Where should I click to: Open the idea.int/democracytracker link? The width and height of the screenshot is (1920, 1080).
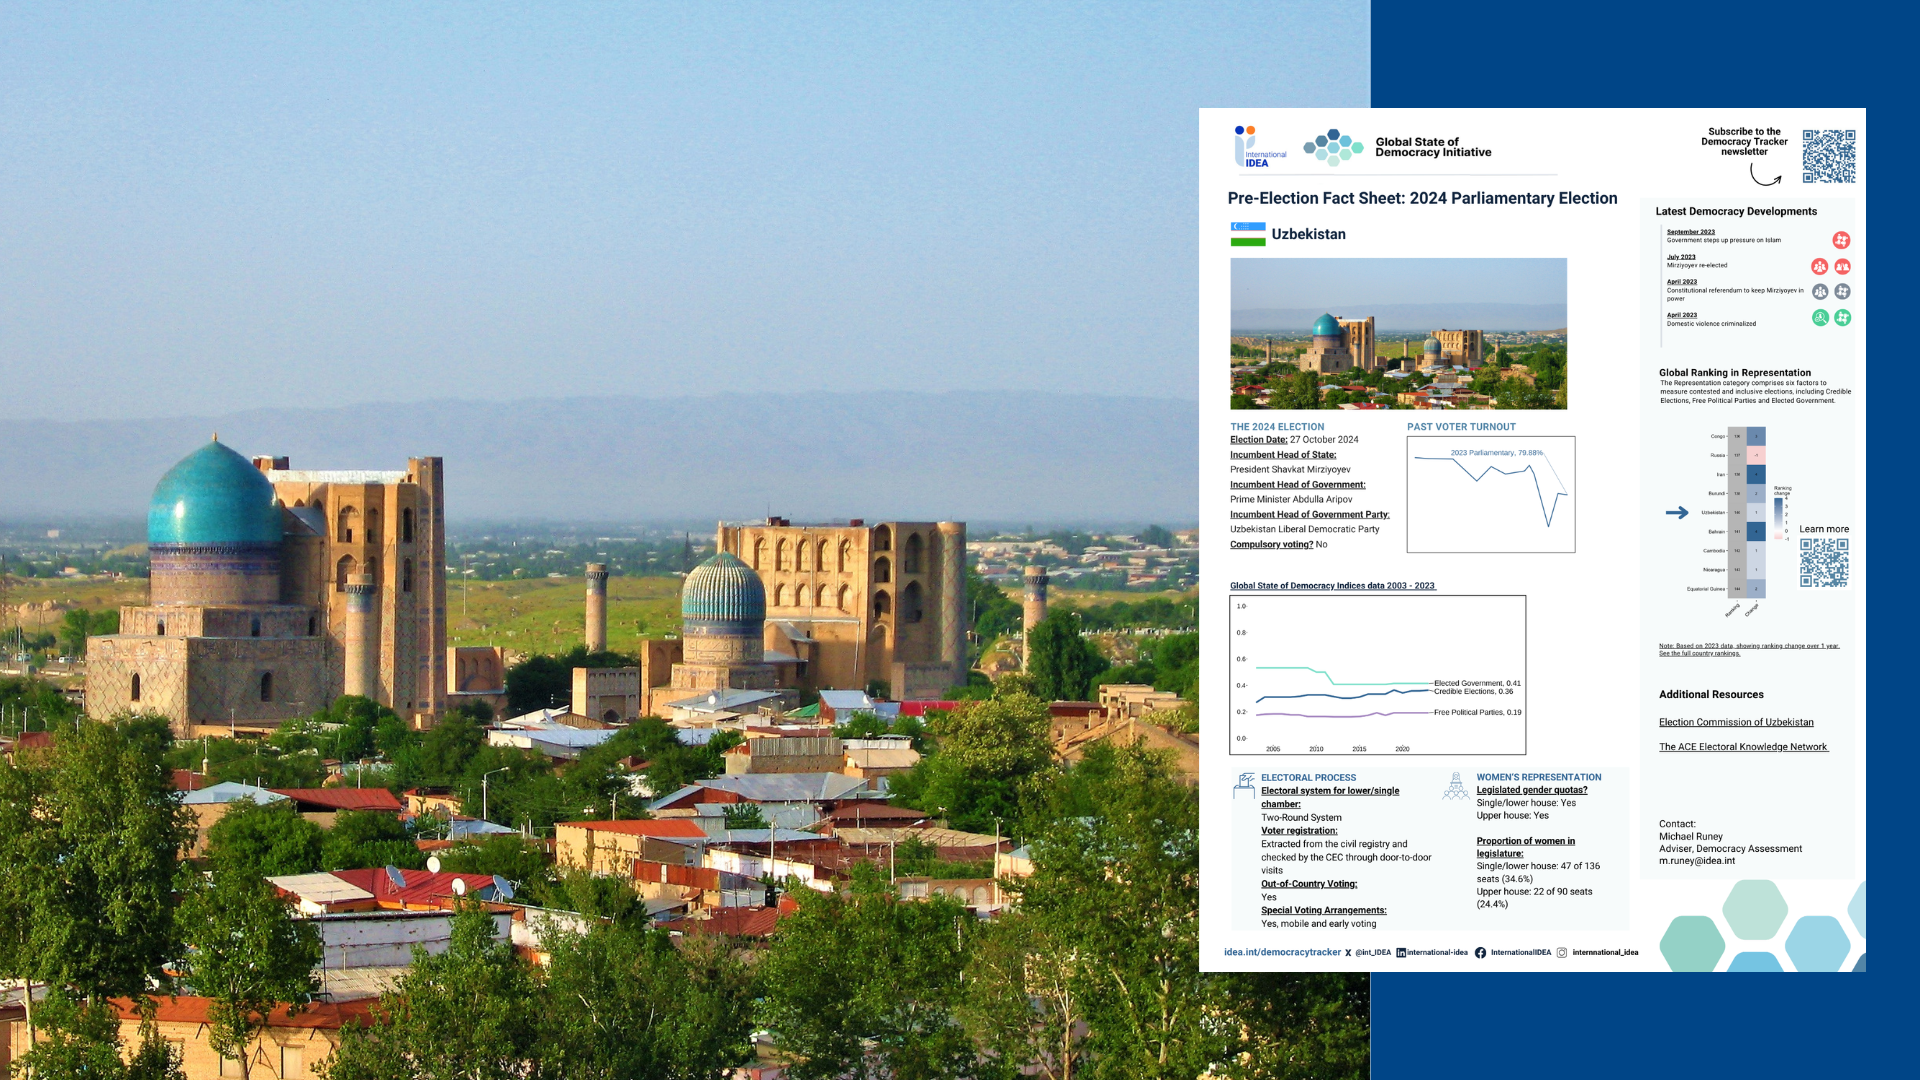tap(1282, 952)
